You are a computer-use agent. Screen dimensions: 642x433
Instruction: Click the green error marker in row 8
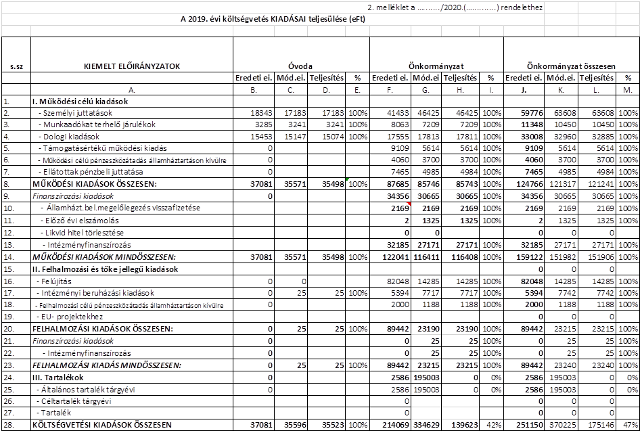[347, 179]
